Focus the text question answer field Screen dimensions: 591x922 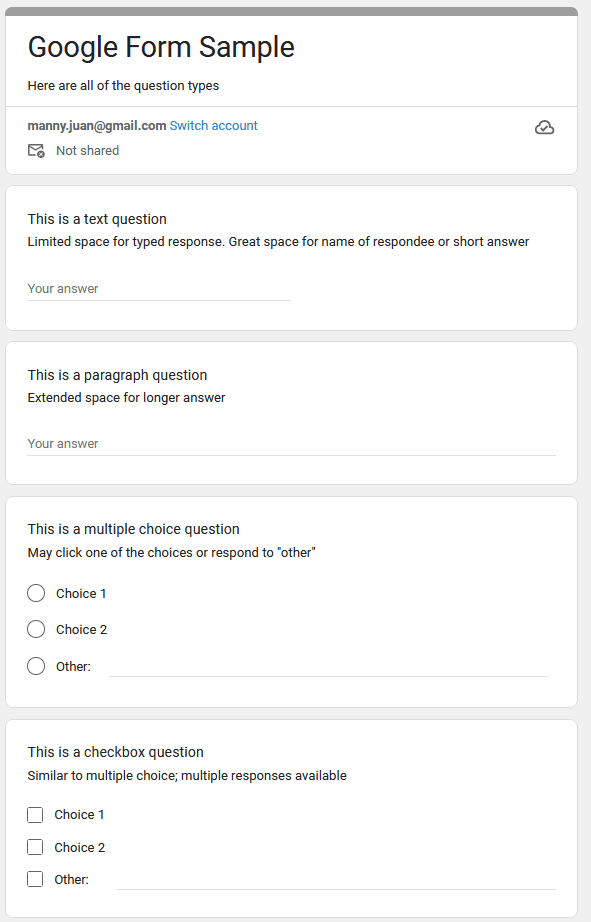[x=159, y=289]
